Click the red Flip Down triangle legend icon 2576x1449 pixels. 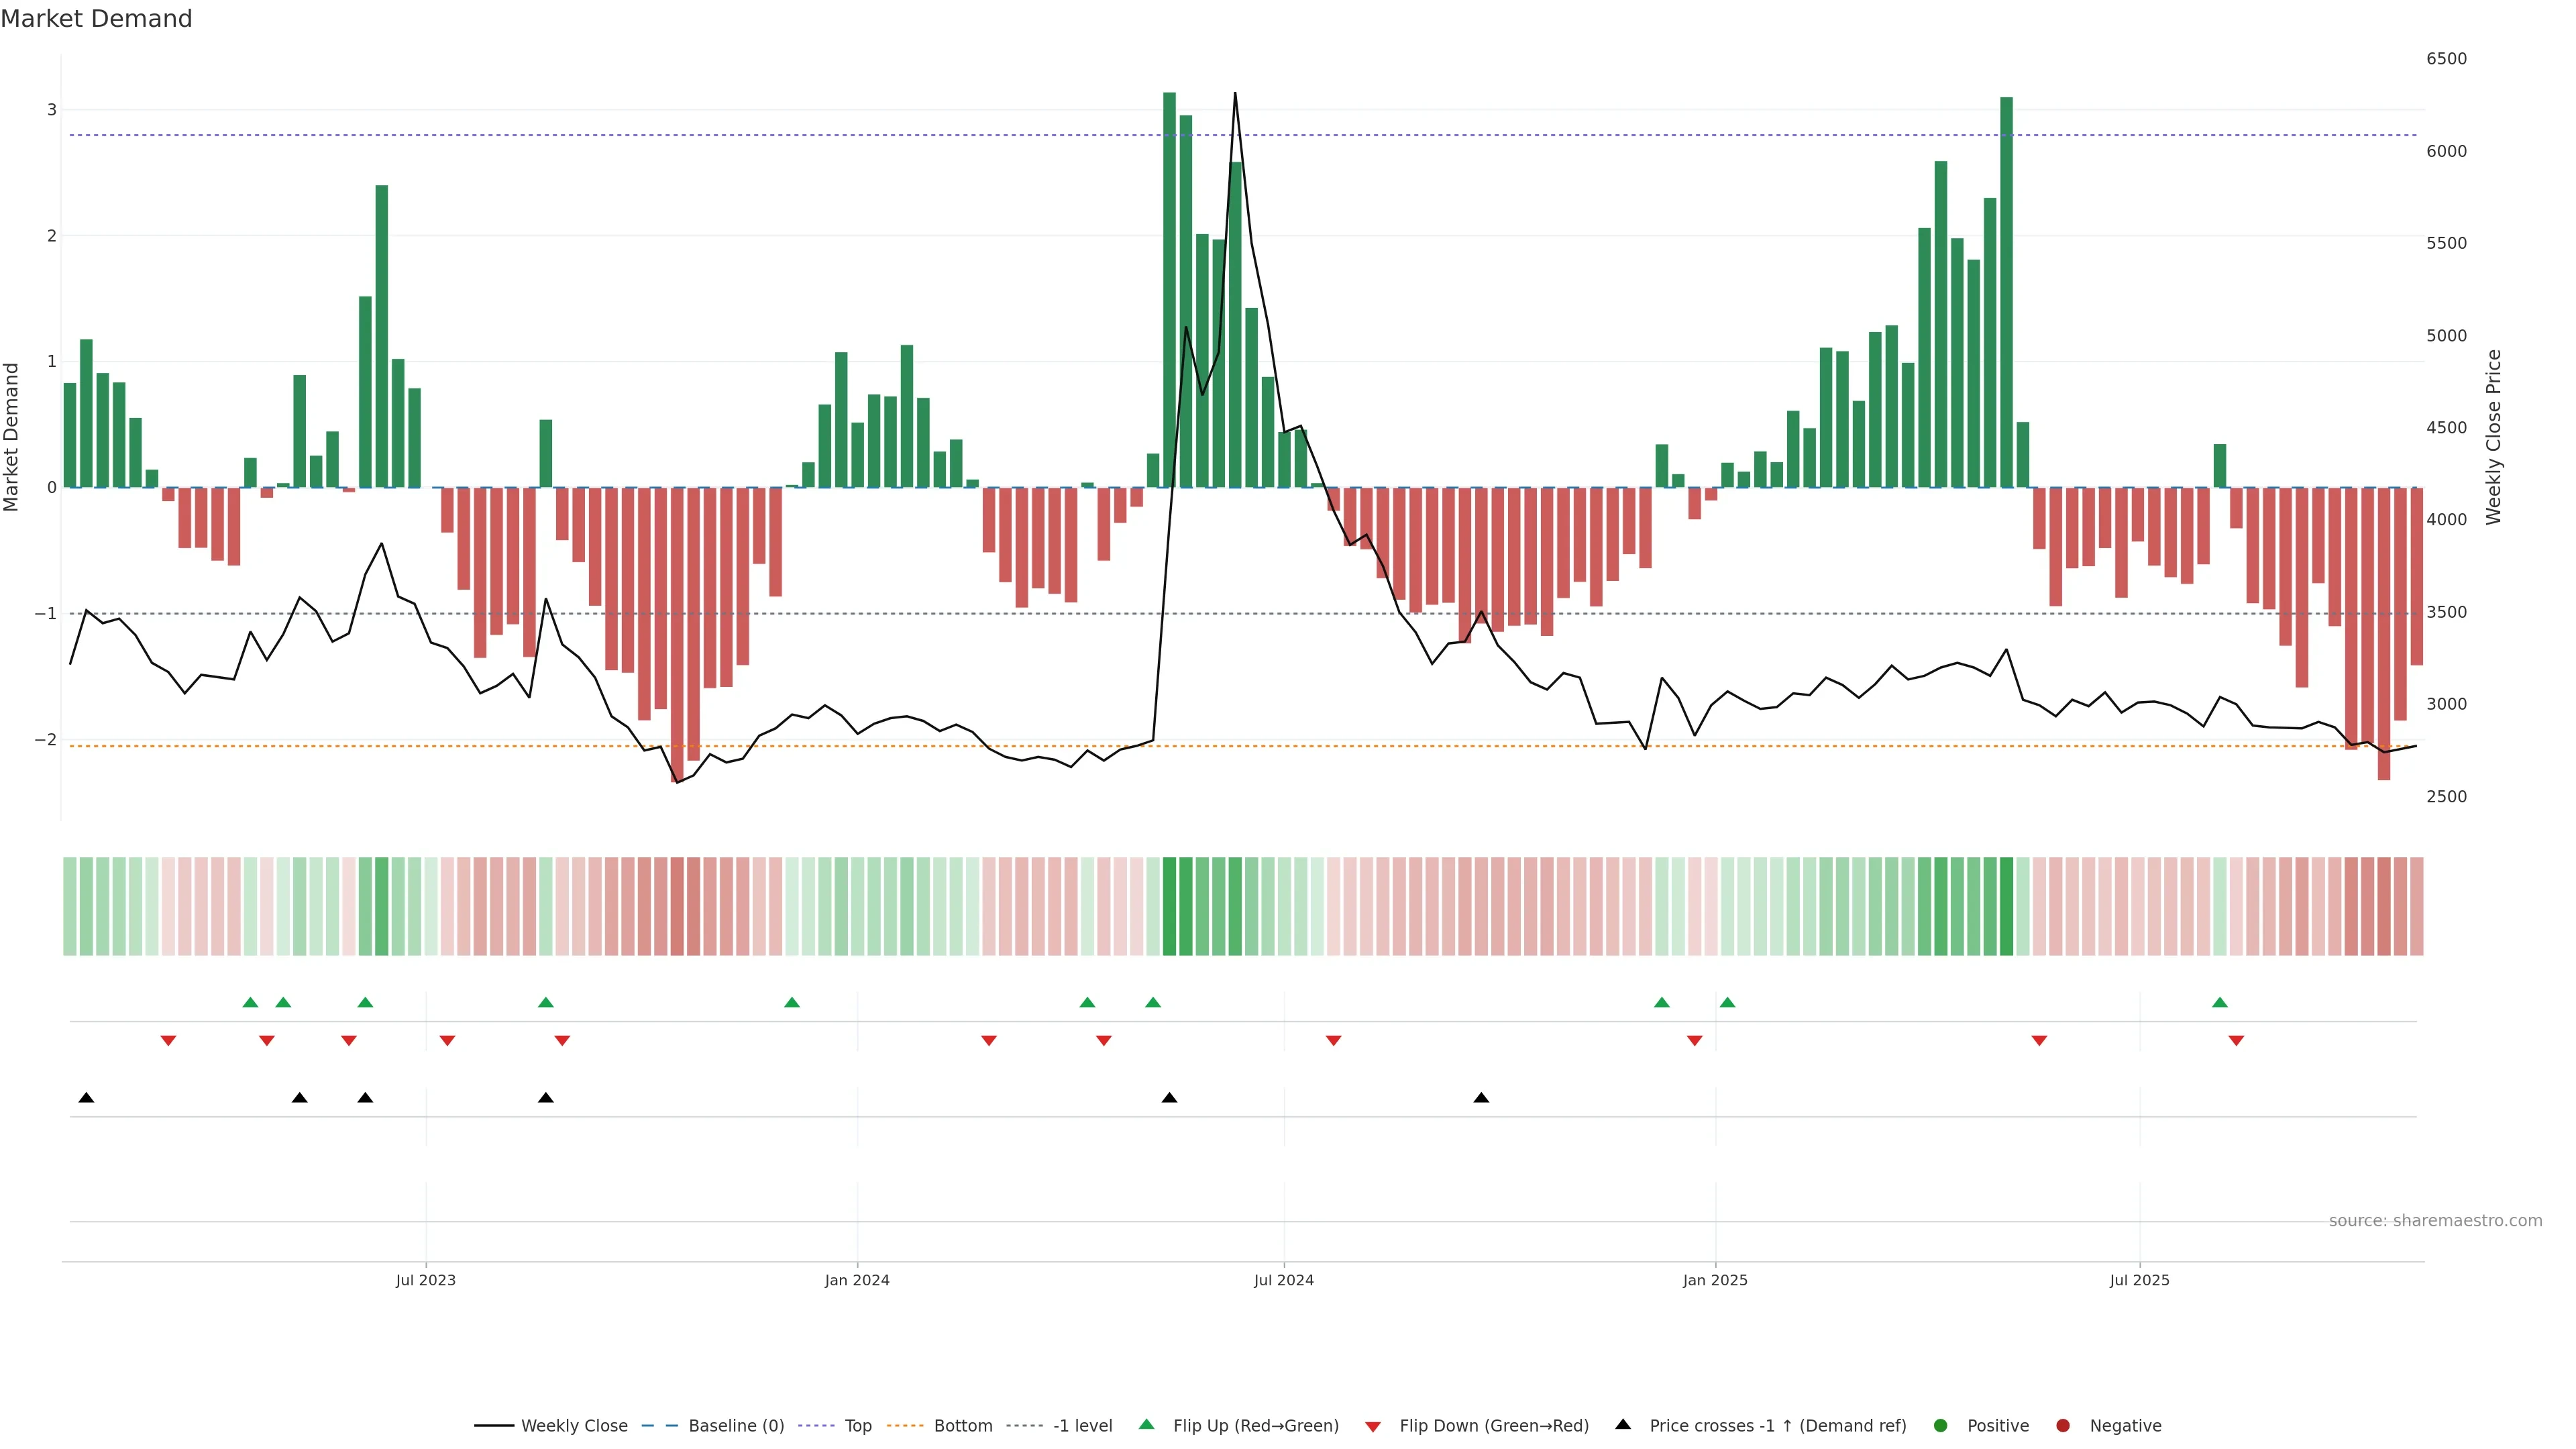coord(1373,1426)
